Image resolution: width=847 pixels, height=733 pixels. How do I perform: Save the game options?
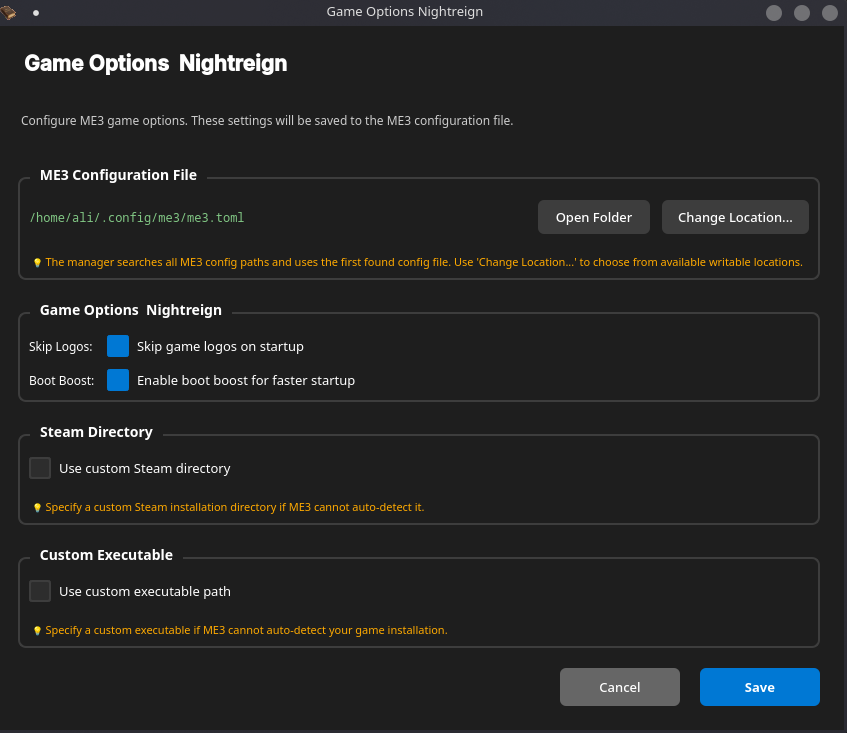point(759,687)
